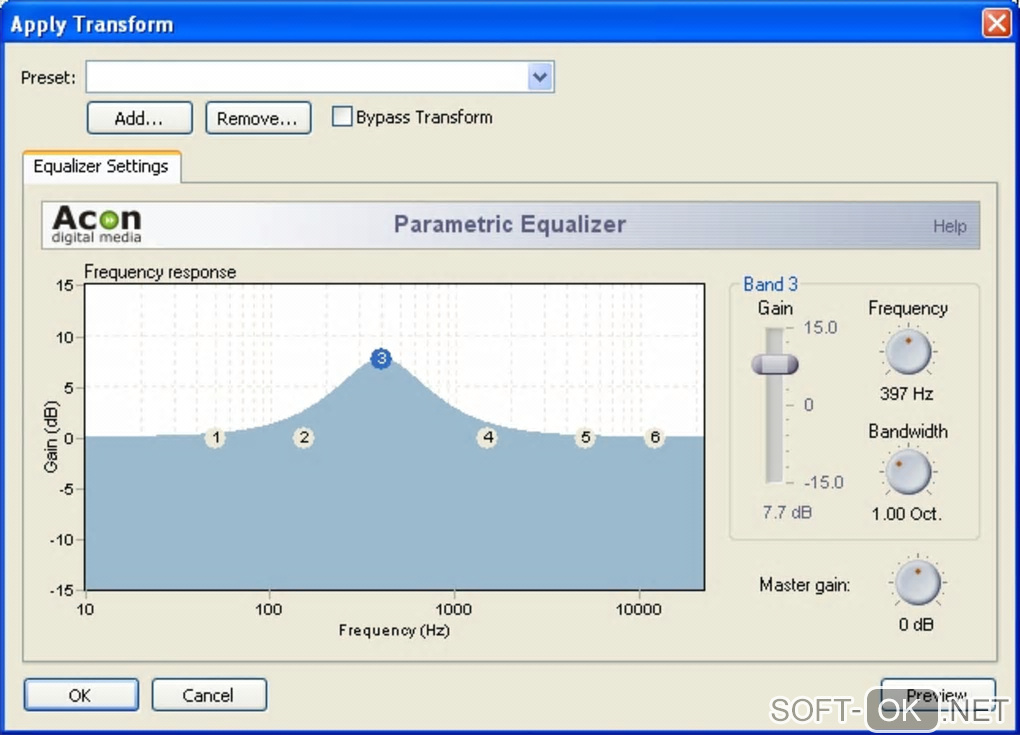Viewport: 1020px width, 735px height.
Task: Click the Master gain knob
Action: point(917,583)
